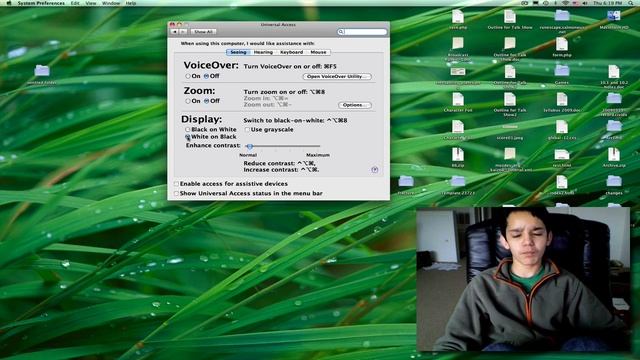Viewport: 640px width, 360px height.
Task: Open the View menu
Action: pos(91,3)
